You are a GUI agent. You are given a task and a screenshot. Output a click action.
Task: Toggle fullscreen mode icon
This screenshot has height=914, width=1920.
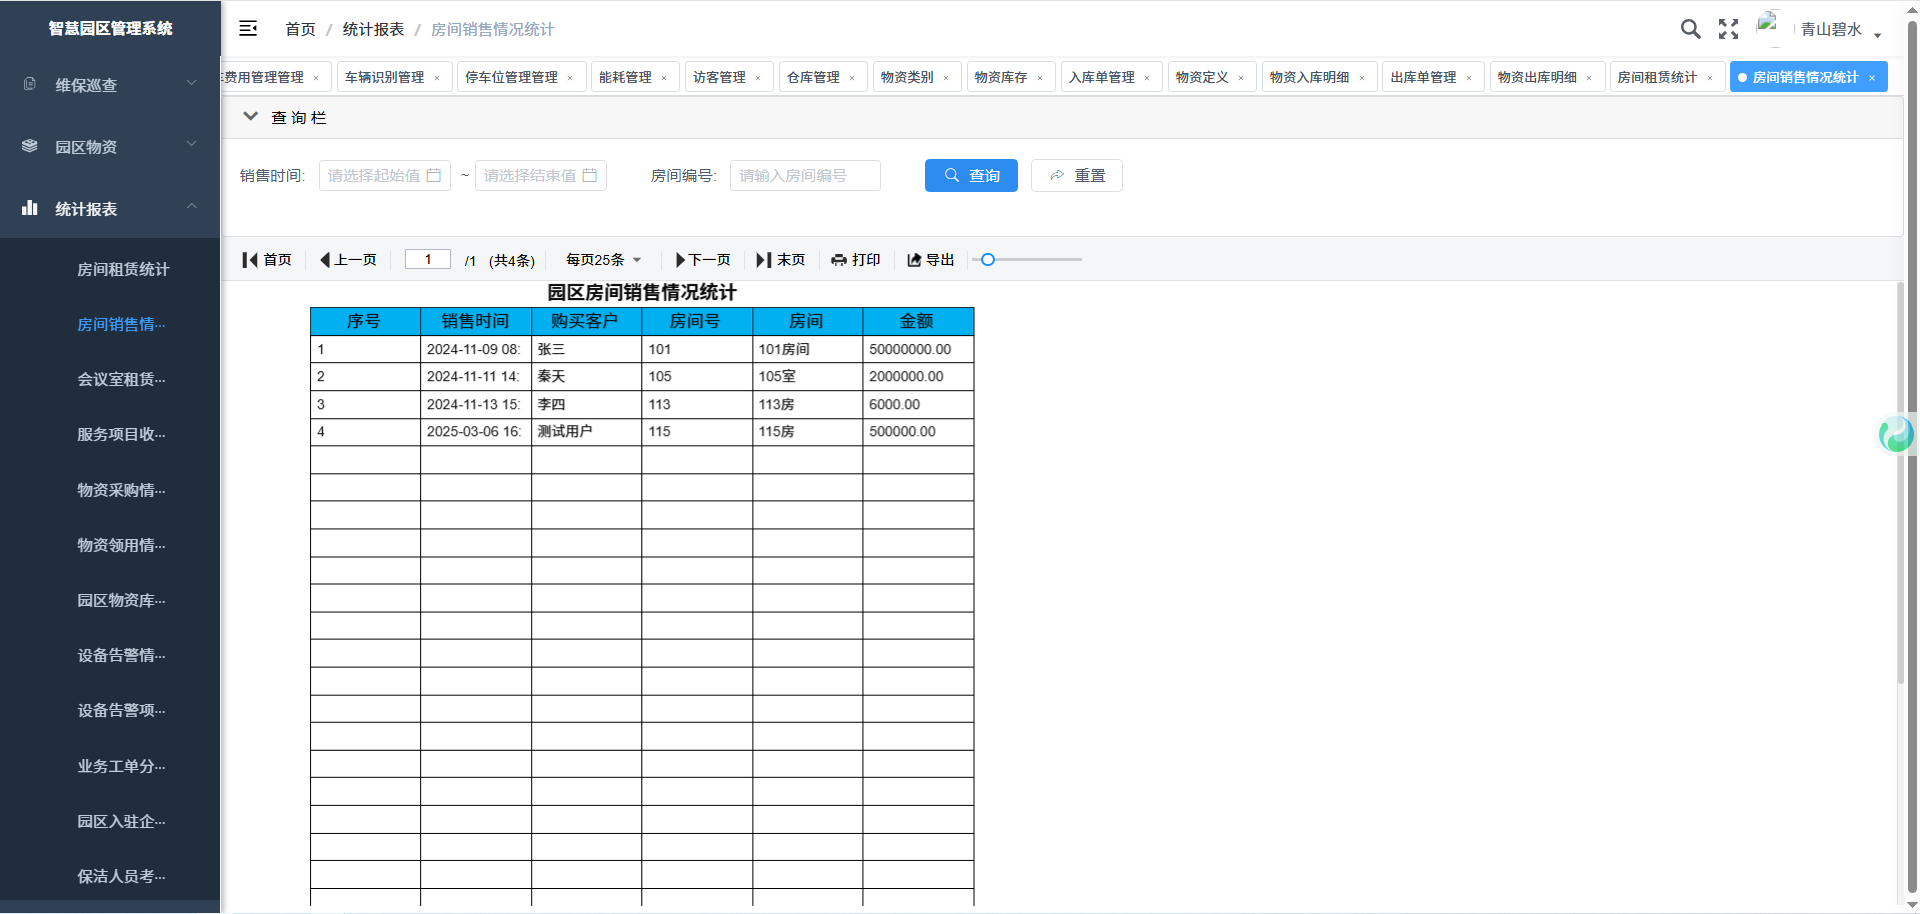point(1728,29)
